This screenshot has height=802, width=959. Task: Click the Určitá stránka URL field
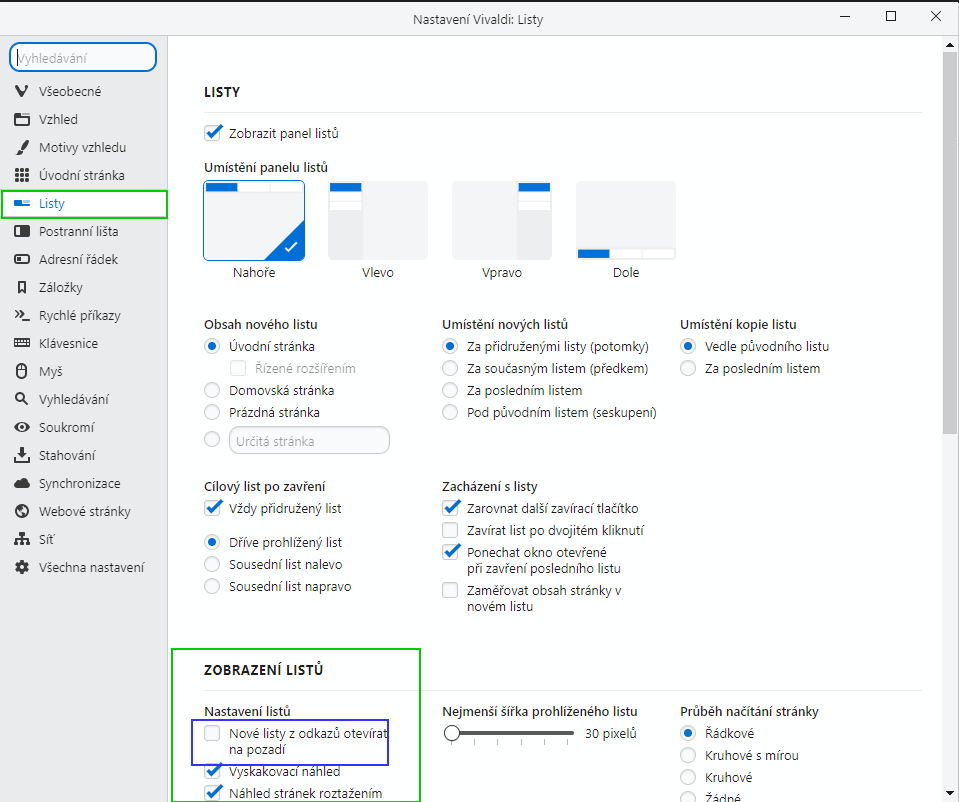(309, 440)
